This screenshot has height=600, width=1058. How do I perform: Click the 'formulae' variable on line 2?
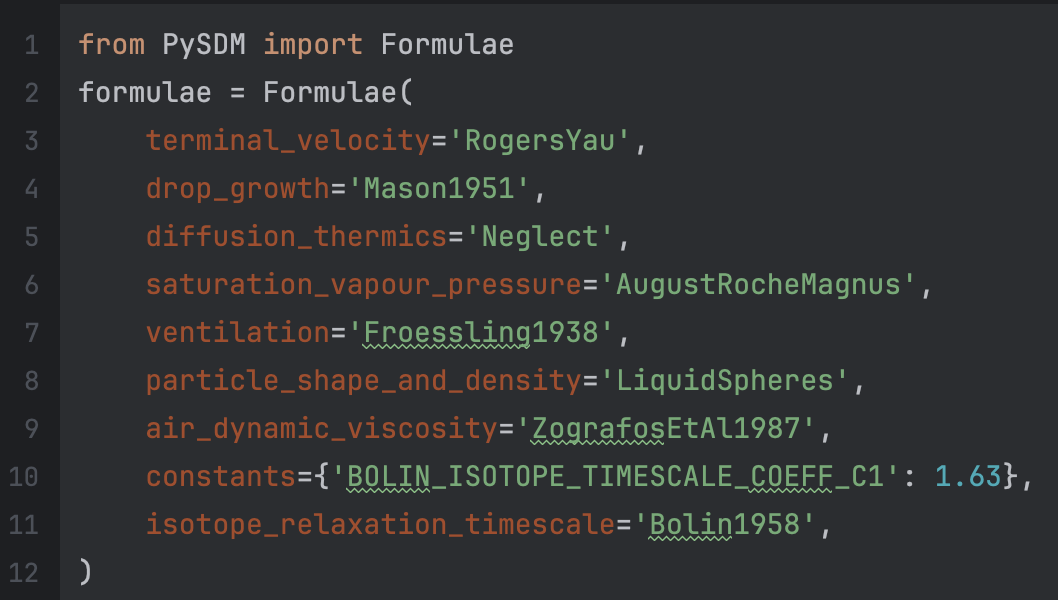[145, 93]
